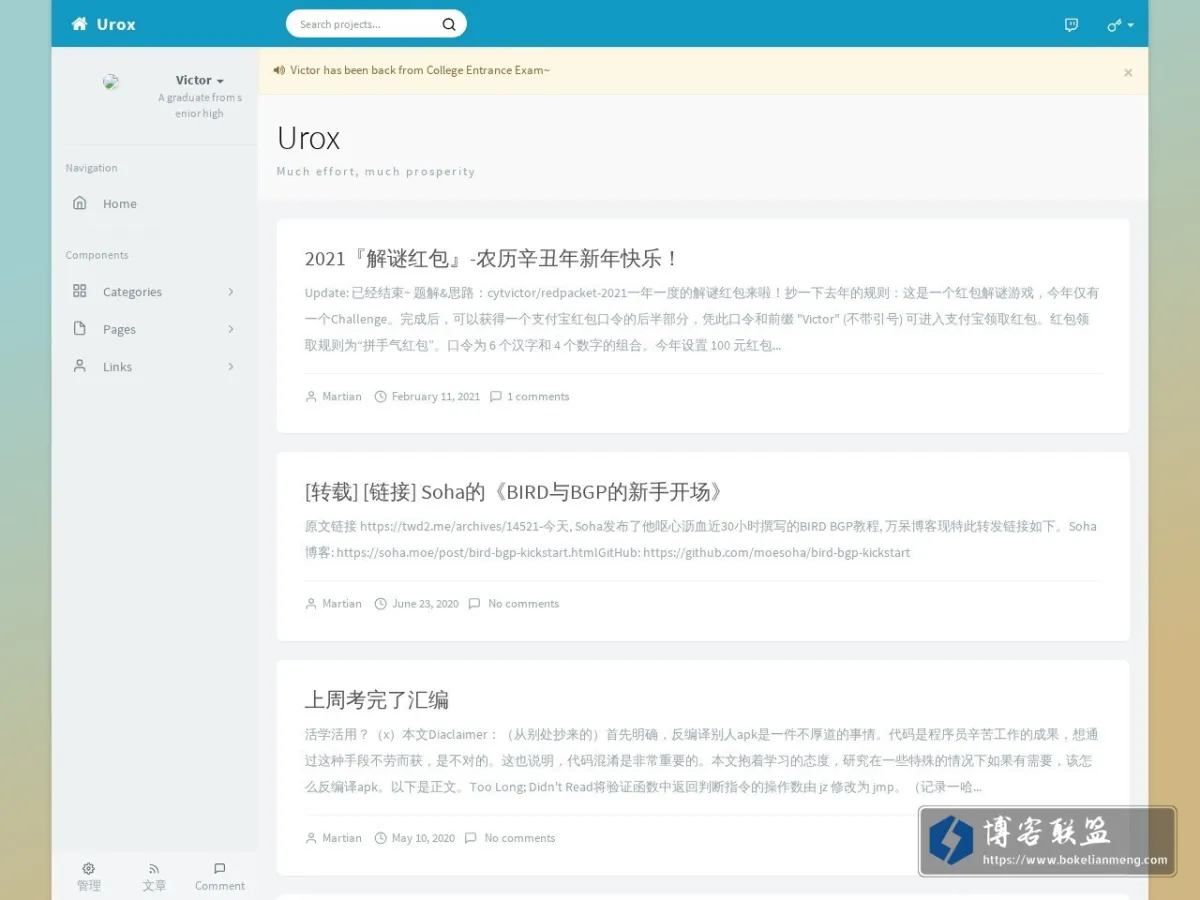Open post 2021『解谜红包』-农历辛丑年新年快乐！
Screen dimensions: 1200x900
(x=493, y=258)
